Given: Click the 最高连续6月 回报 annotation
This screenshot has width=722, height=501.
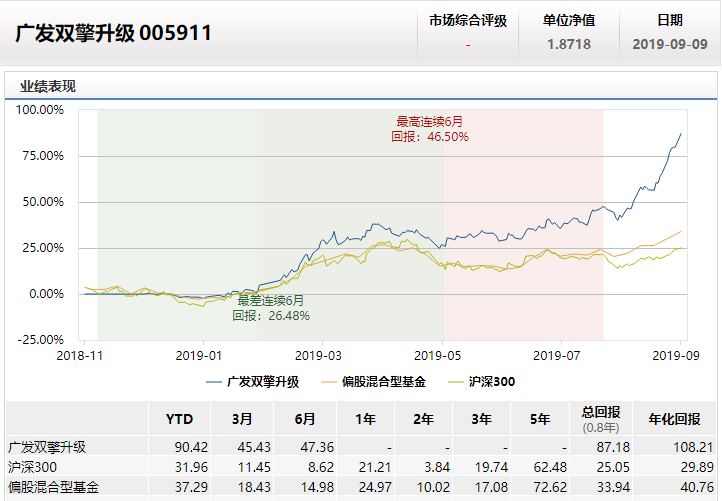Looking at the screenshot, I should pos(430,129).
